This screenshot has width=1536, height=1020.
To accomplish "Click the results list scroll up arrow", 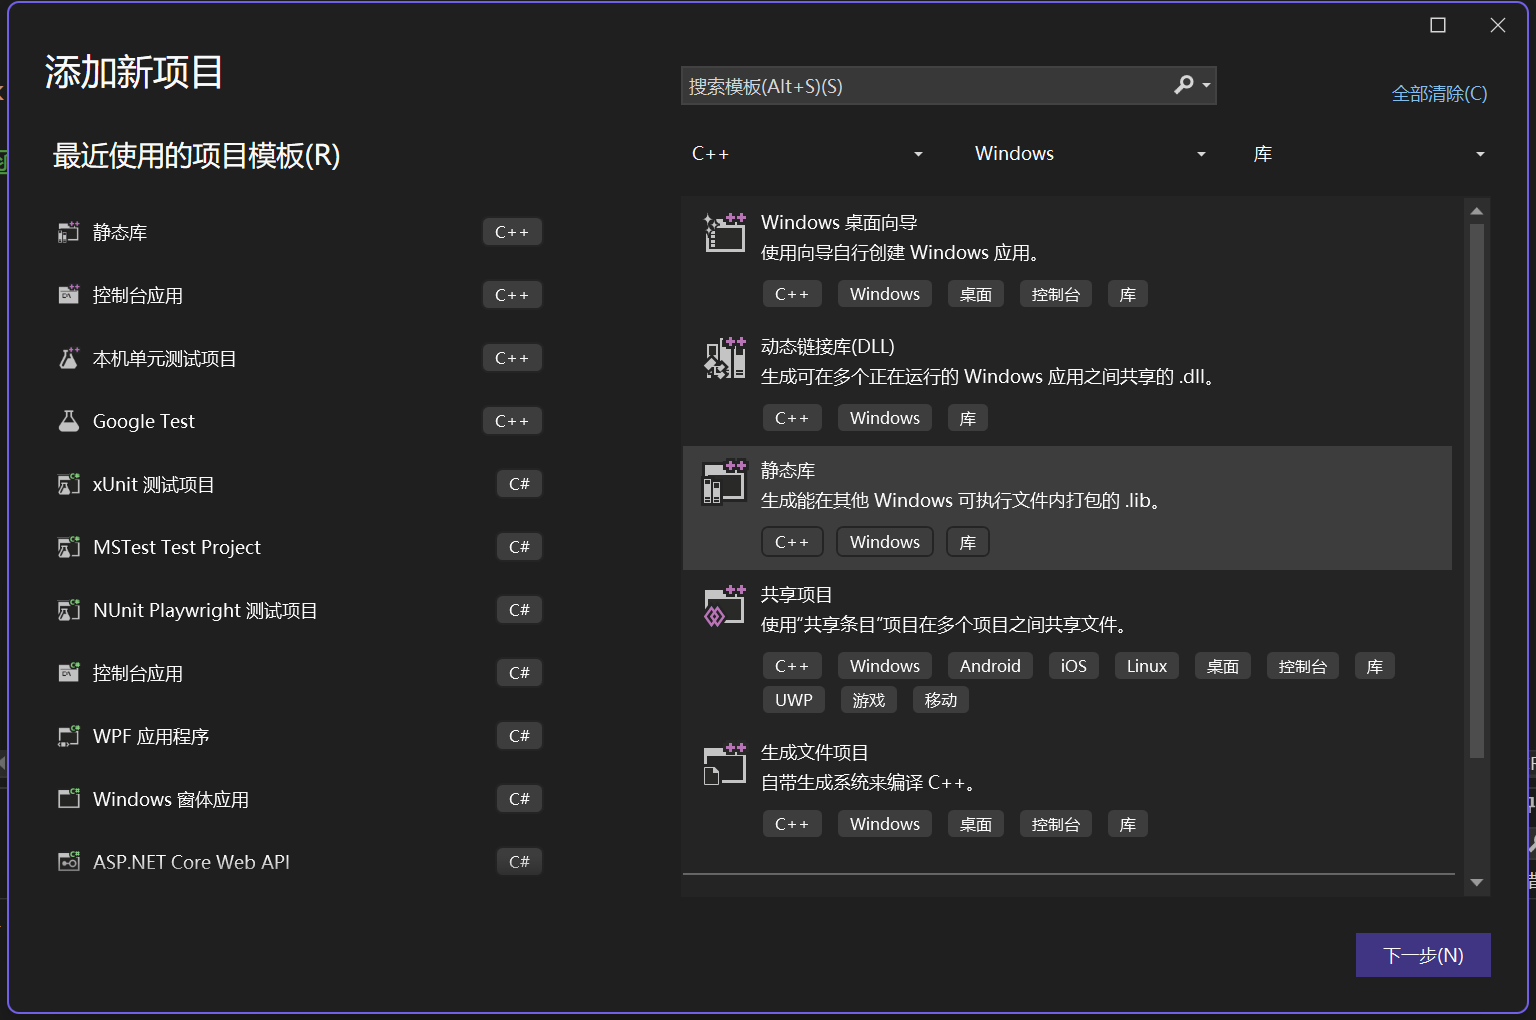I will (1477, 211).
